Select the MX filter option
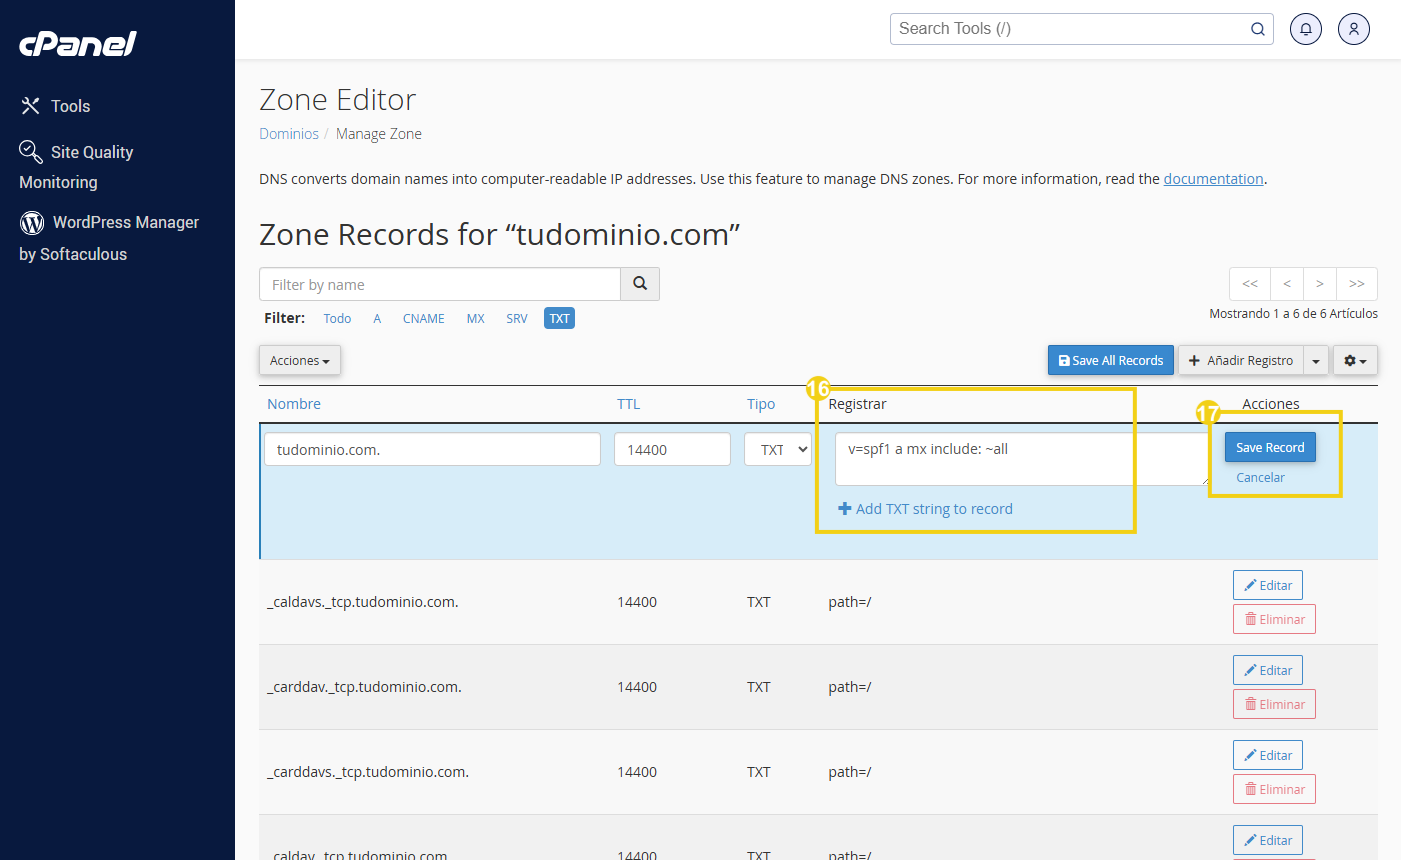 point(475,318)
